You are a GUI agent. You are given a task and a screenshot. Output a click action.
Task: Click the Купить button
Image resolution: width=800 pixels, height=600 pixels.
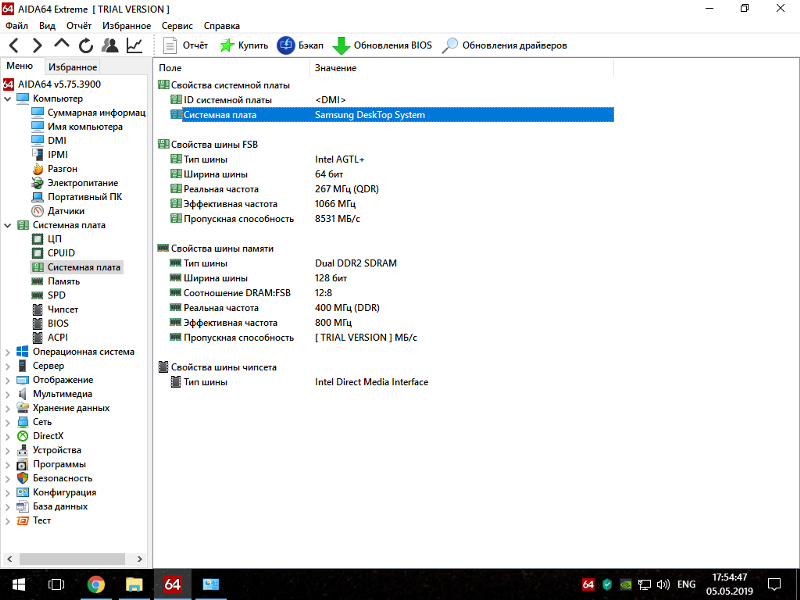pos(243,46)
